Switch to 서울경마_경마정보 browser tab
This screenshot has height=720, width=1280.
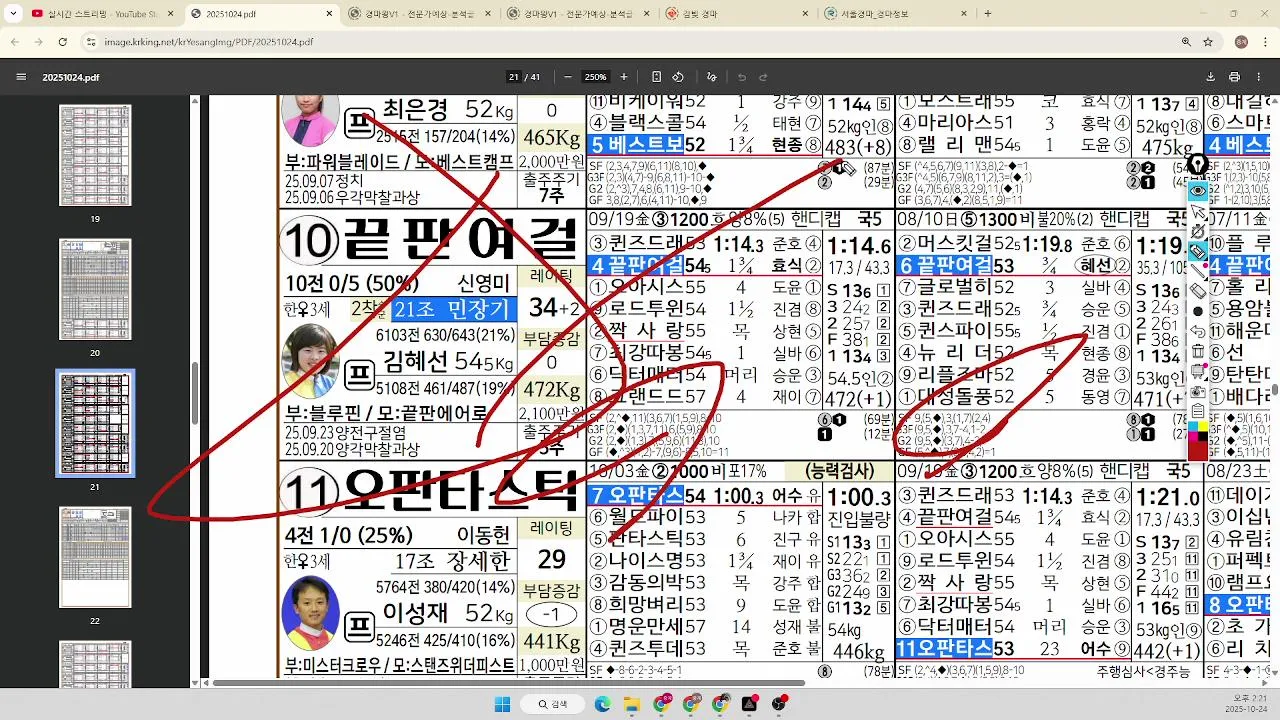pos(895,14)
